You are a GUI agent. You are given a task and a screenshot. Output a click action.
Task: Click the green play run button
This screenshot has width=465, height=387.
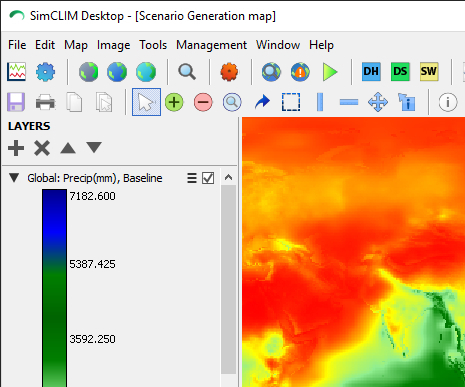coord(330,72)
